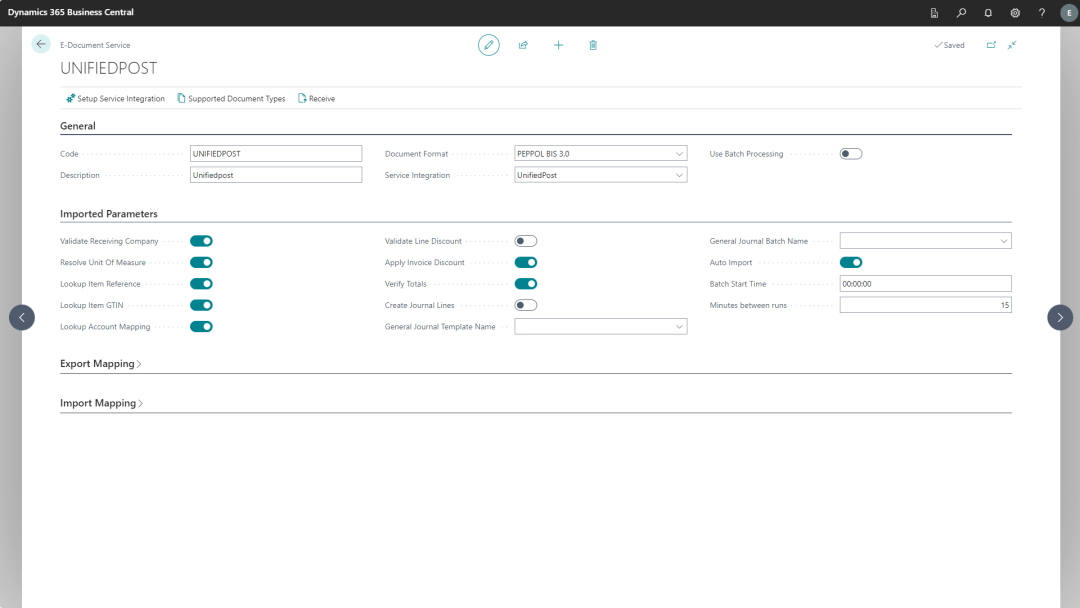Click the pencil edit icon
Viewport: 1080px width, 608px height.
coord(488,45)
